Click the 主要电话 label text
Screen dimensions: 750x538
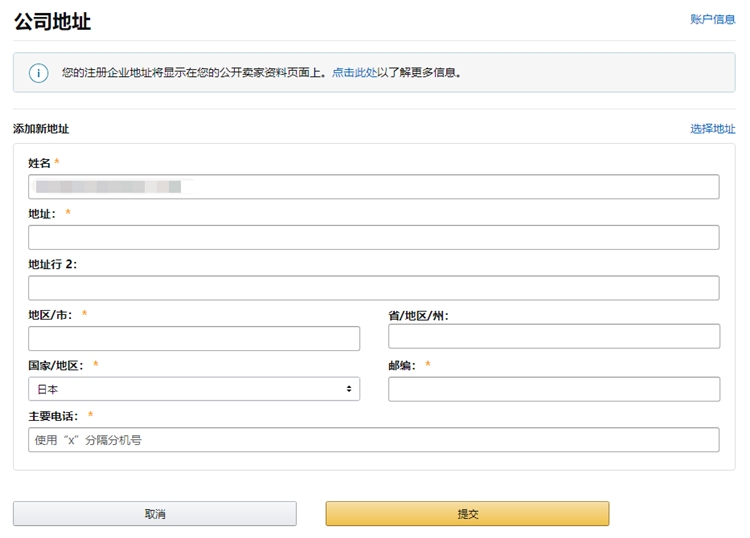(x=53, y=416)
